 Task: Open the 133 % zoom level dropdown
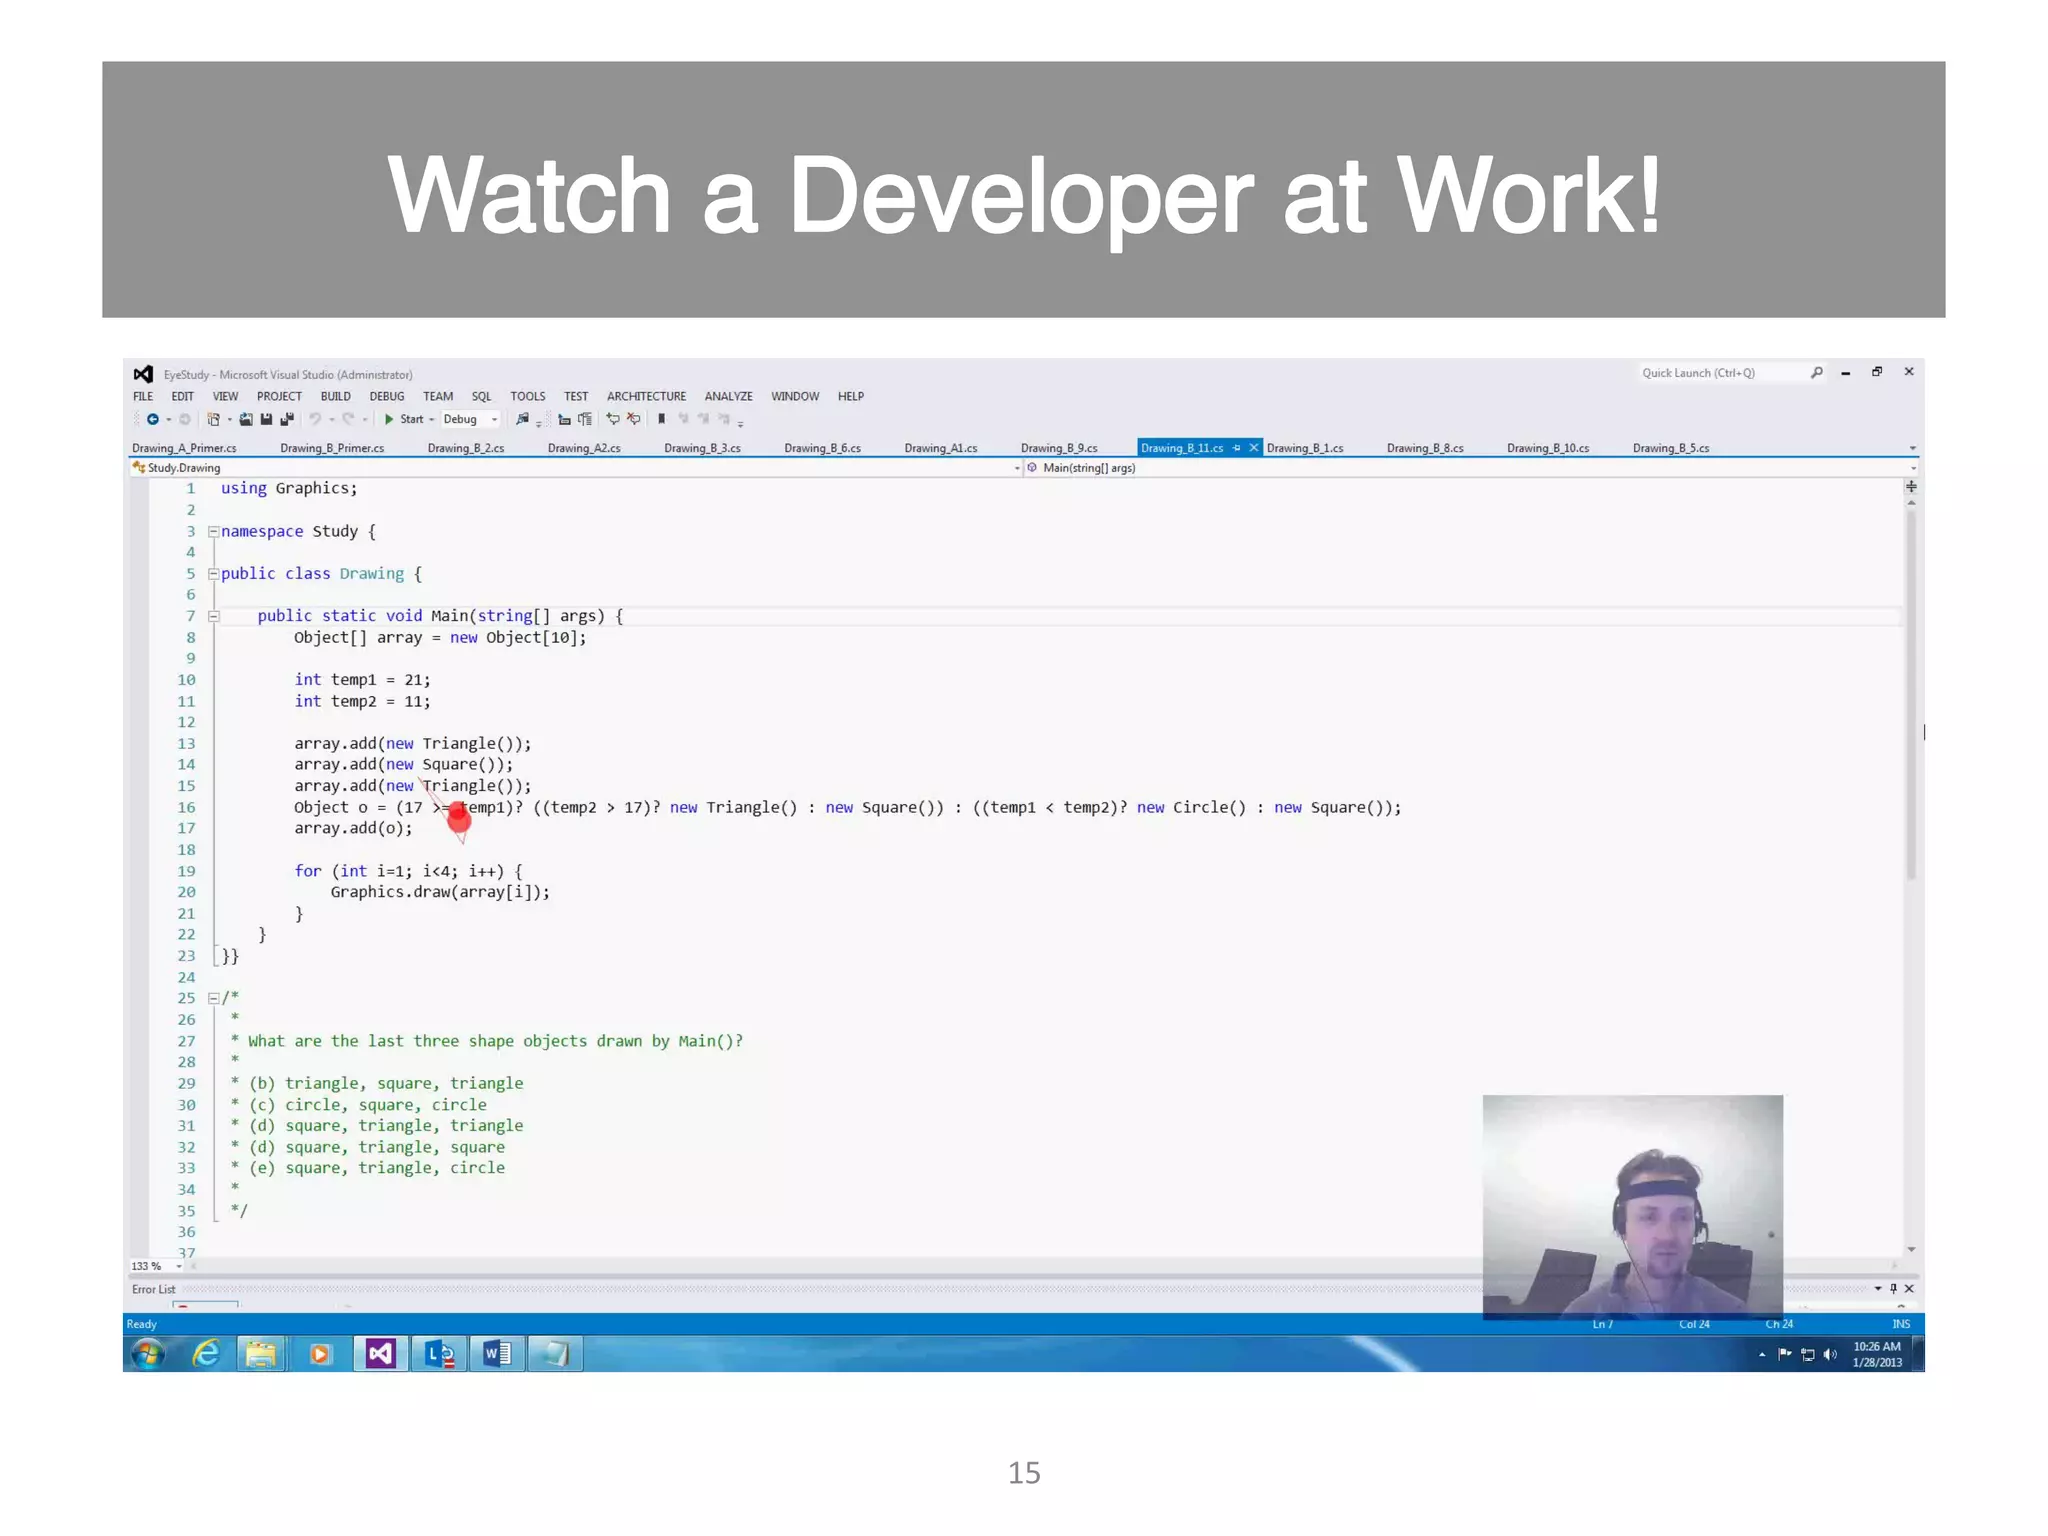click(179, 1266)
